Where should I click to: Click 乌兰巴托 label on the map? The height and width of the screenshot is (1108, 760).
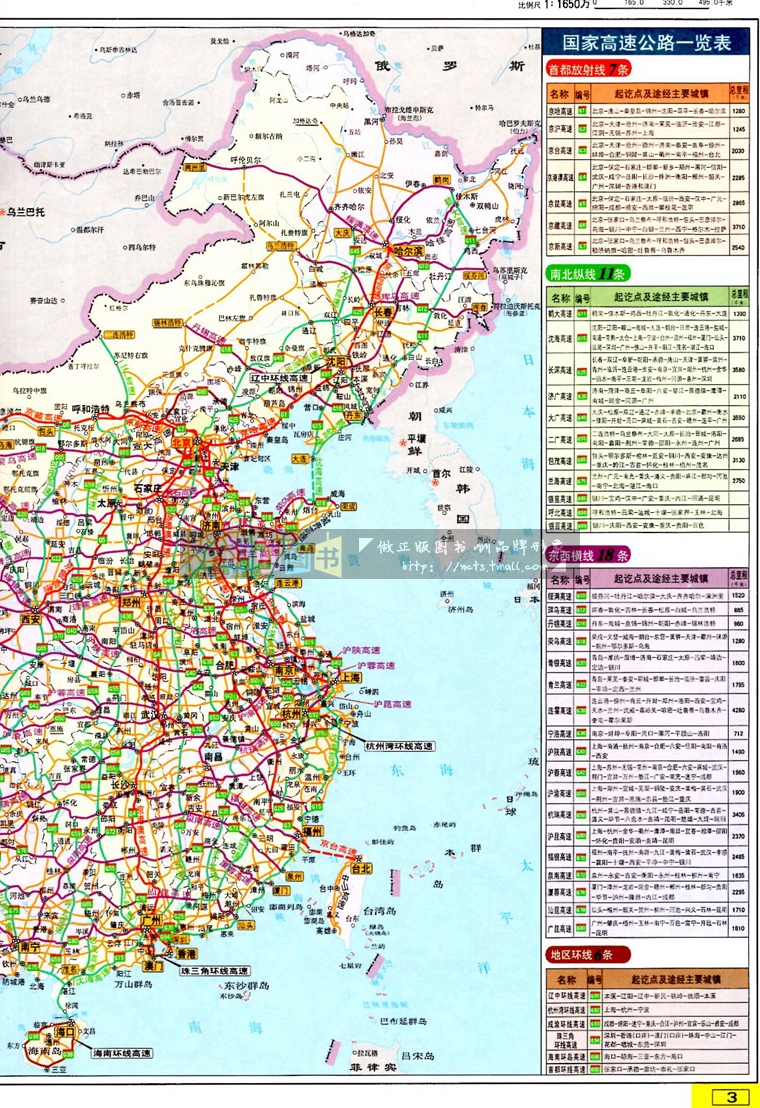pyautogui.click(x=25, y=211)
